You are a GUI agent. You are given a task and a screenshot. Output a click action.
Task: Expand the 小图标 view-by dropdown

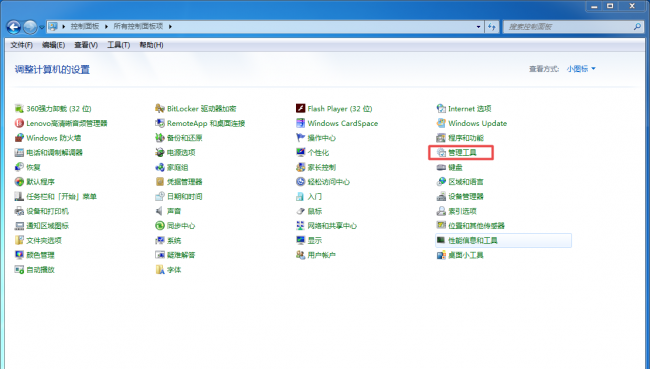click(x=581, y=69)
